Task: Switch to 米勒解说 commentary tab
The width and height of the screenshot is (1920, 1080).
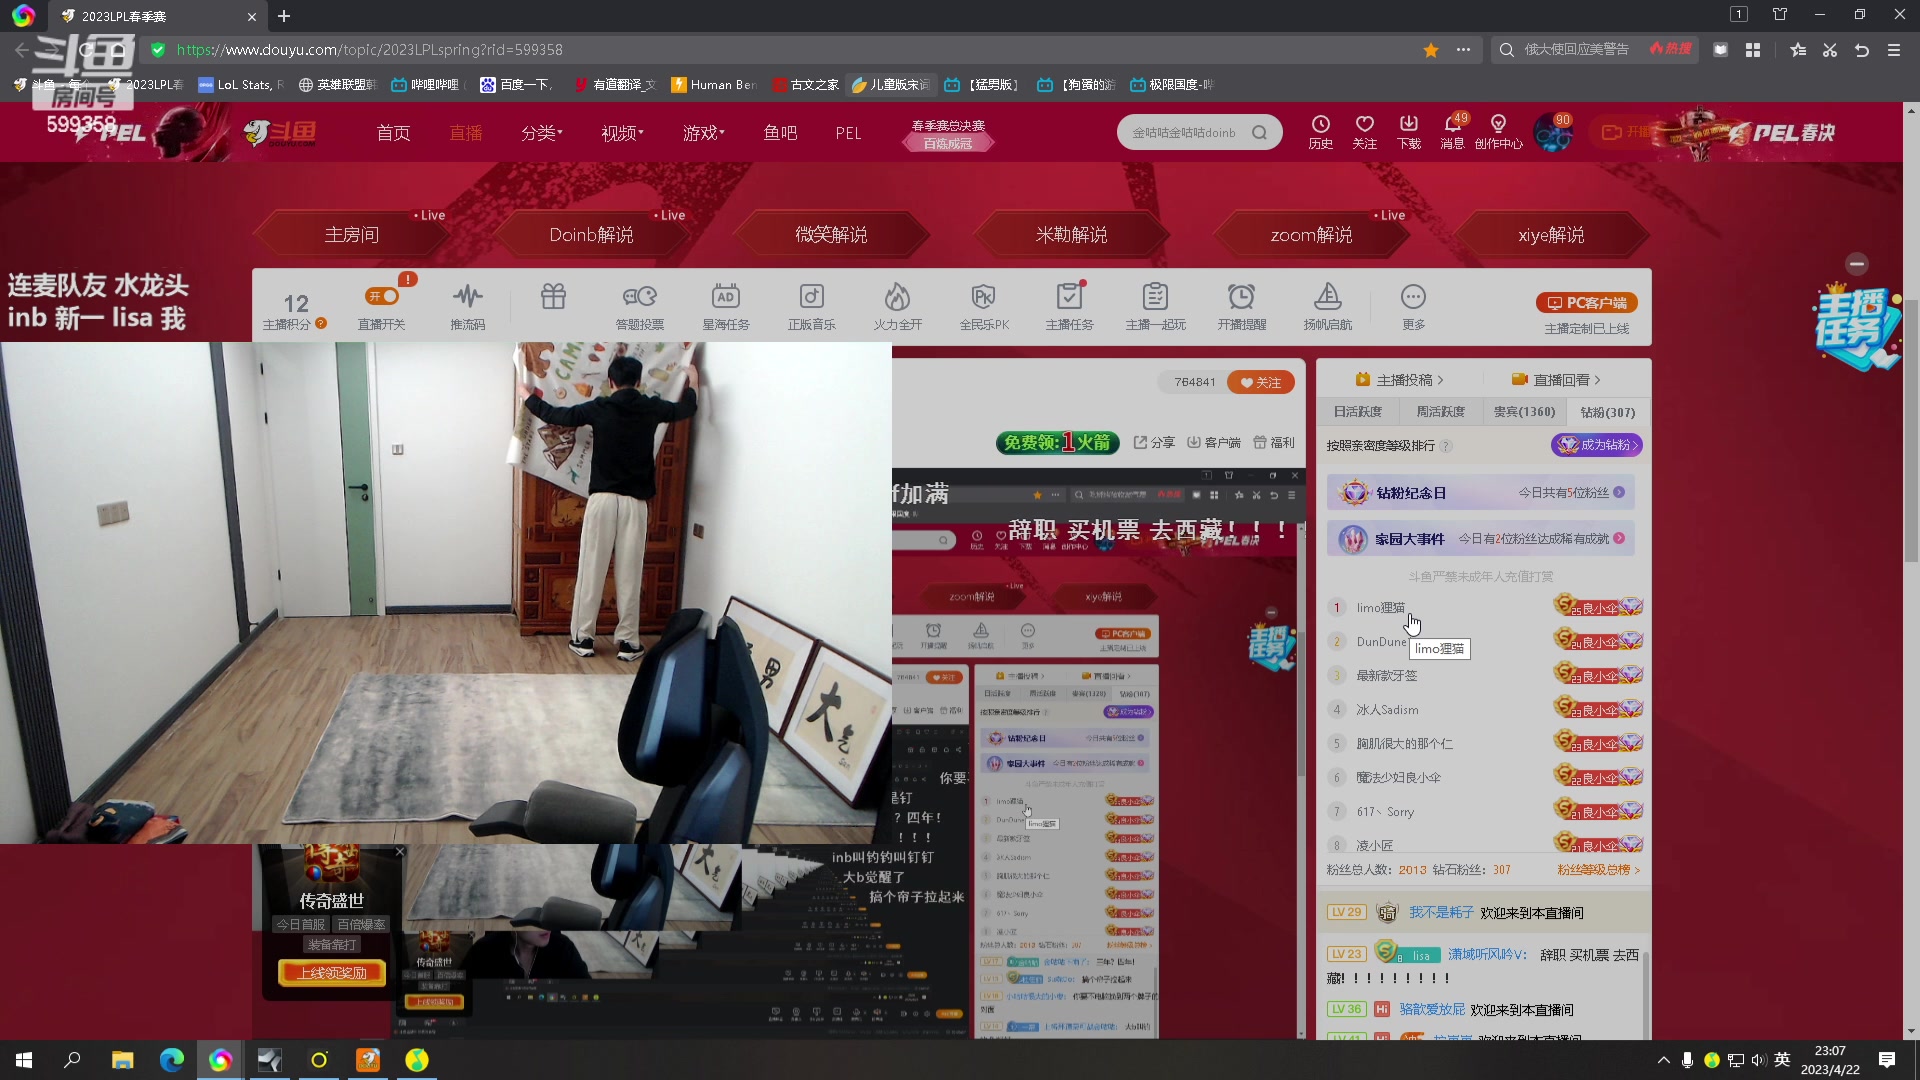Action: pyautogui.click(x=1071, y=235)
